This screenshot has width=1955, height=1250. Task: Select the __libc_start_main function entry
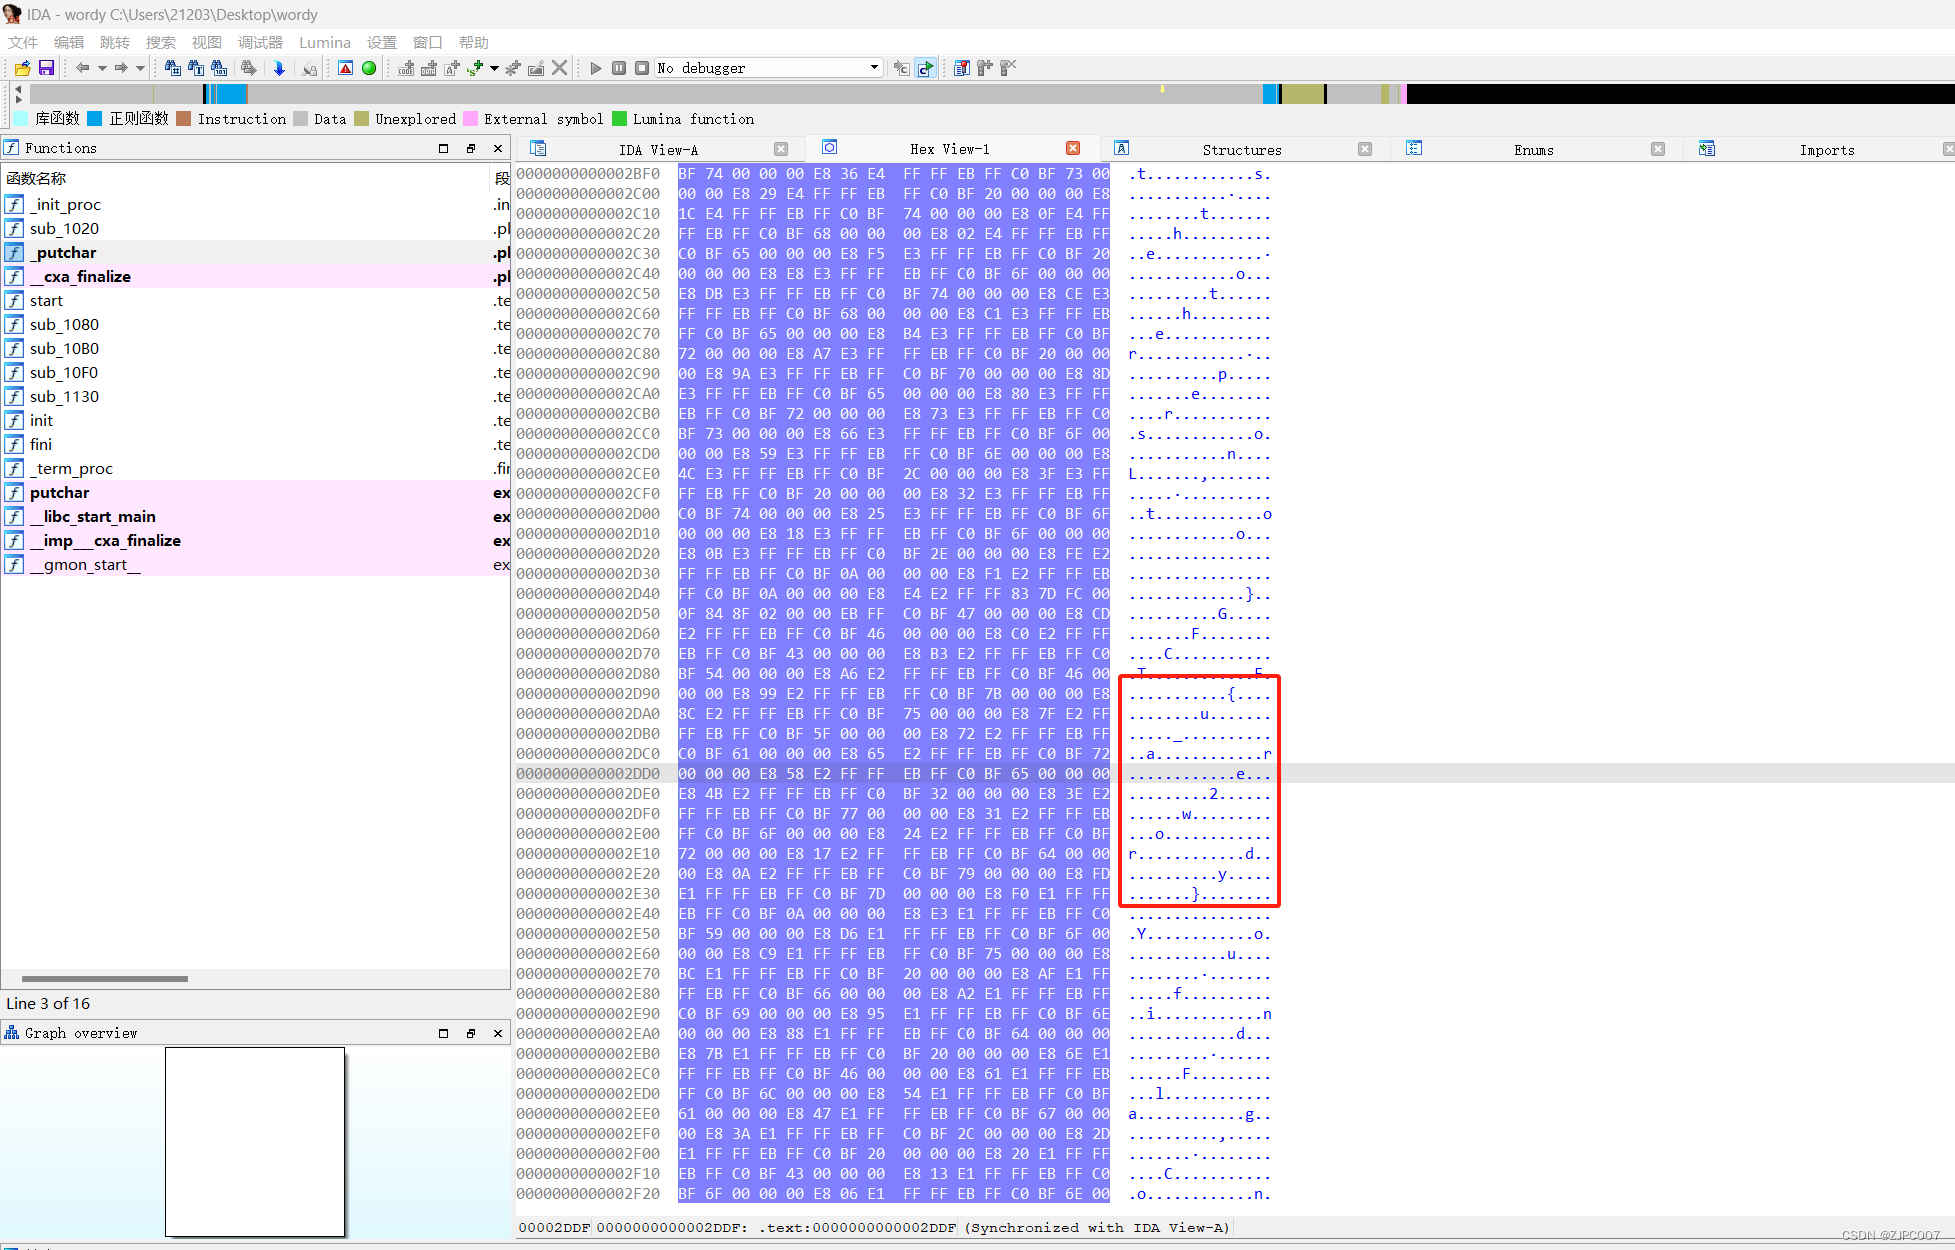click(93, 516)
